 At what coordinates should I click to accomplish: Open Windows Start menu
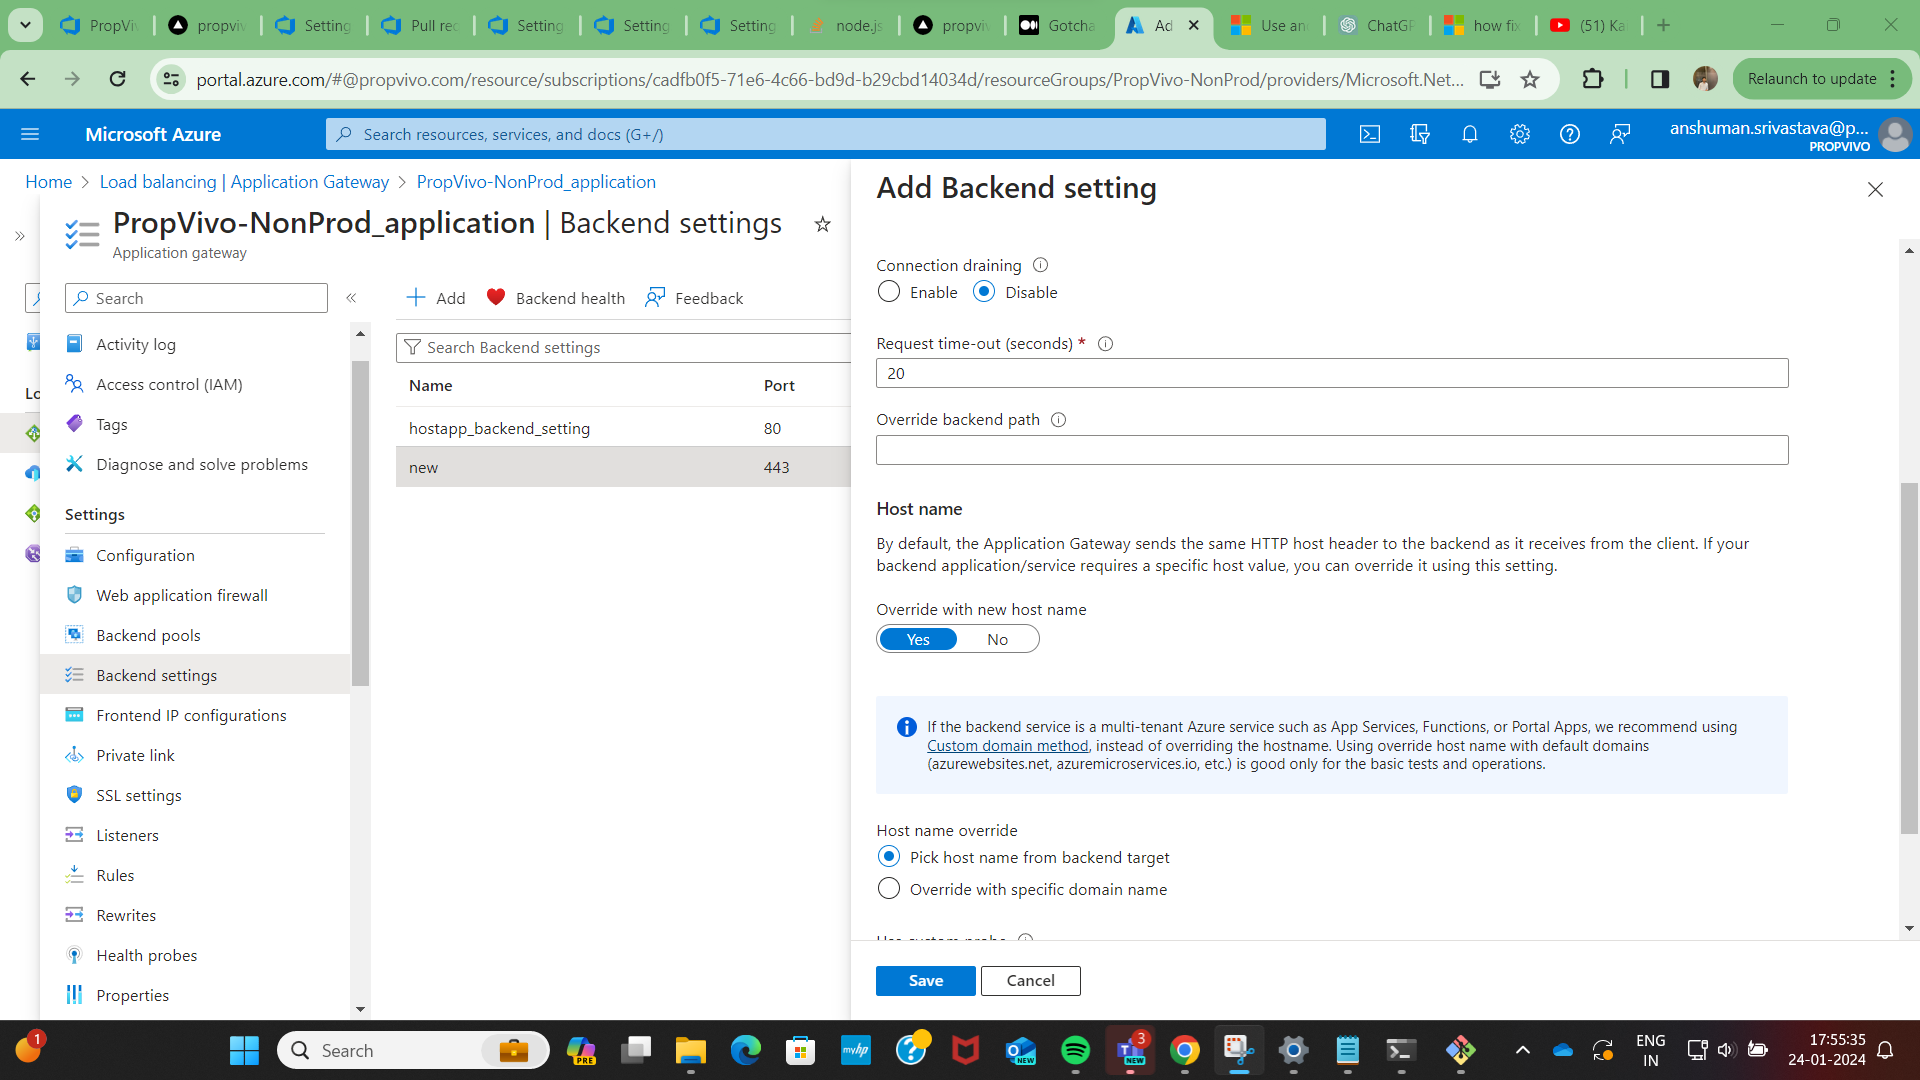[x=244, y=1051]
